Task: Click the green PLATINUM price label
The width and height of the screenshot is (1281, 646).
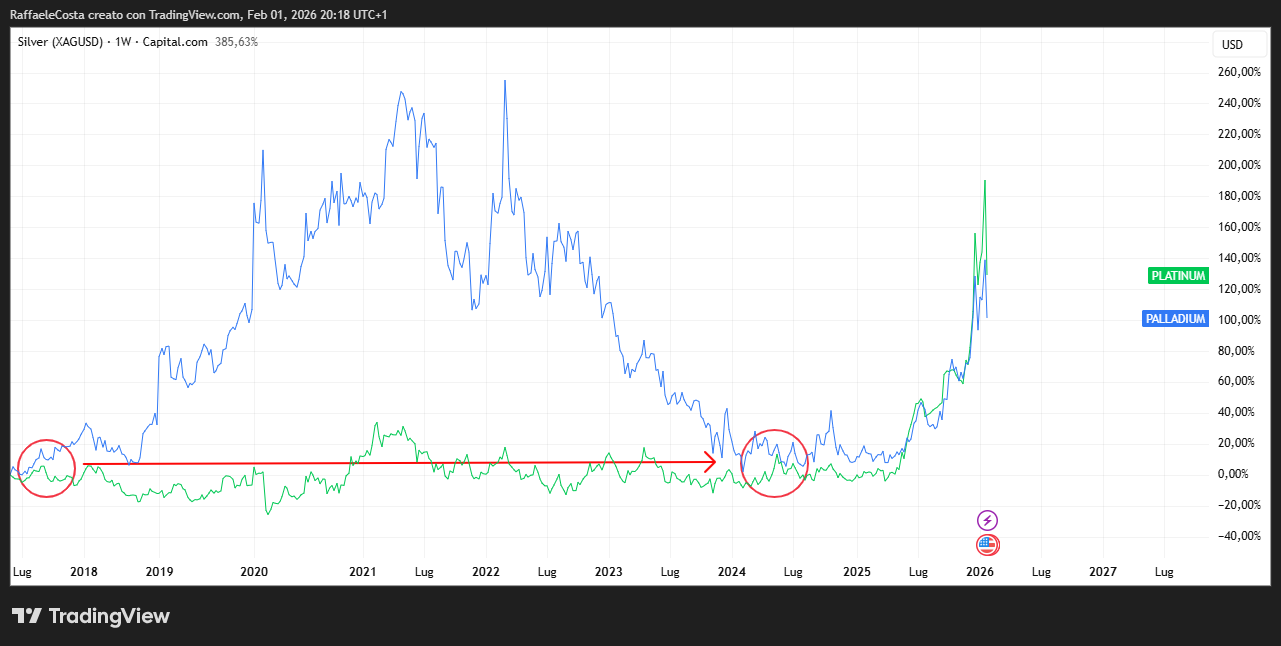Action: click(x=1178, y=276)
